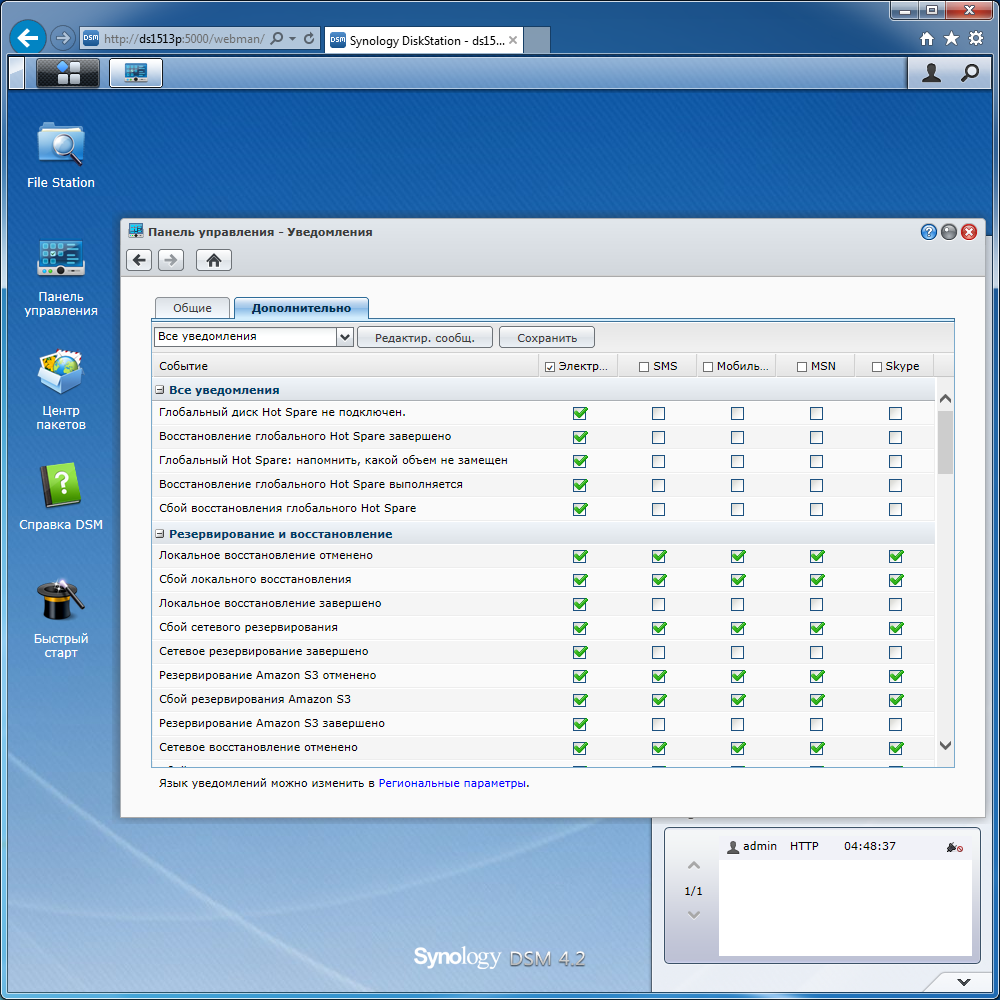Minimize the Панель управления DSM window
The width and height of the screenshot is (1000, 1000).
point(949,232)
